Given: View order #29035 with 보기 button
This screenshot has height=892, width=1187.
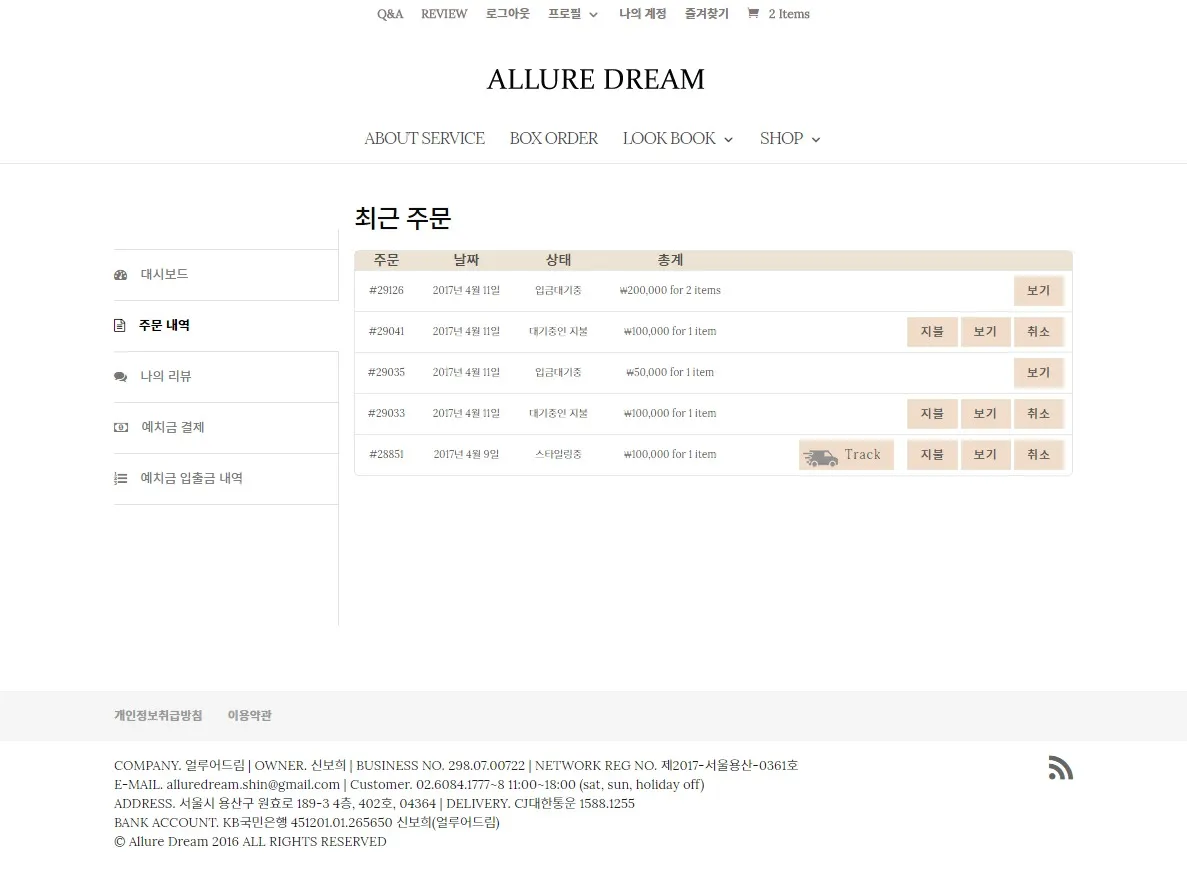Looking at the screenshot, I should click(x=1039, y=373).
